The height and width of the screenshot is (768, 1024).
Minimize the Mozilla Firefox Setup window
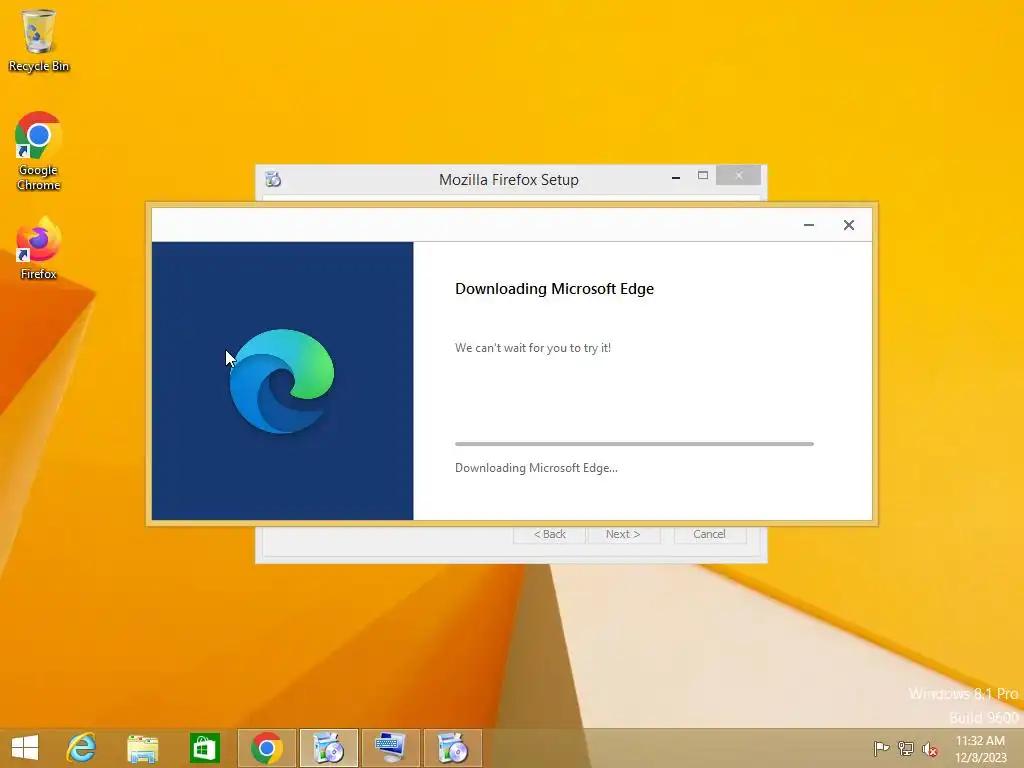point(676,176)
